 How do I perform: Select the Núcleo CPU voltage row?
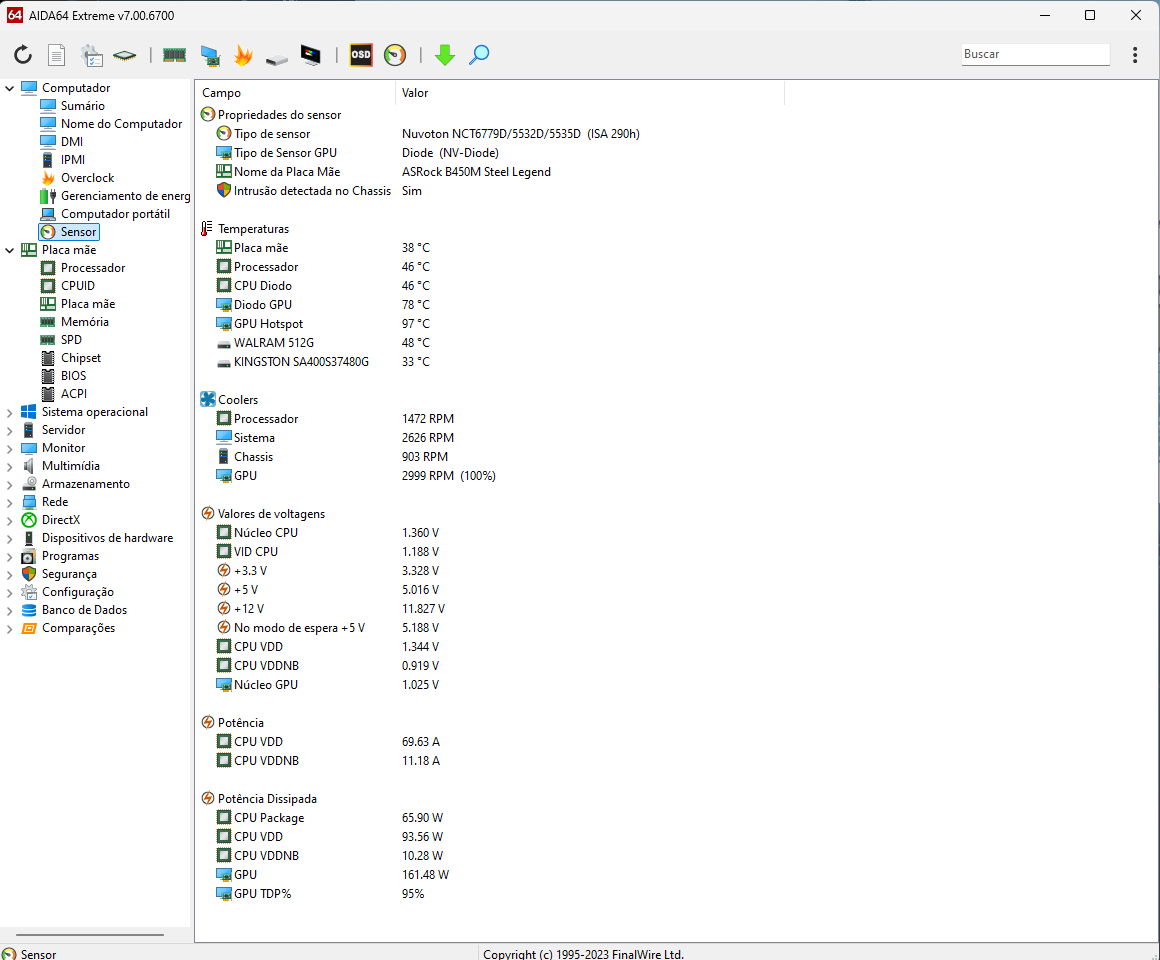(x=327, y=533)
